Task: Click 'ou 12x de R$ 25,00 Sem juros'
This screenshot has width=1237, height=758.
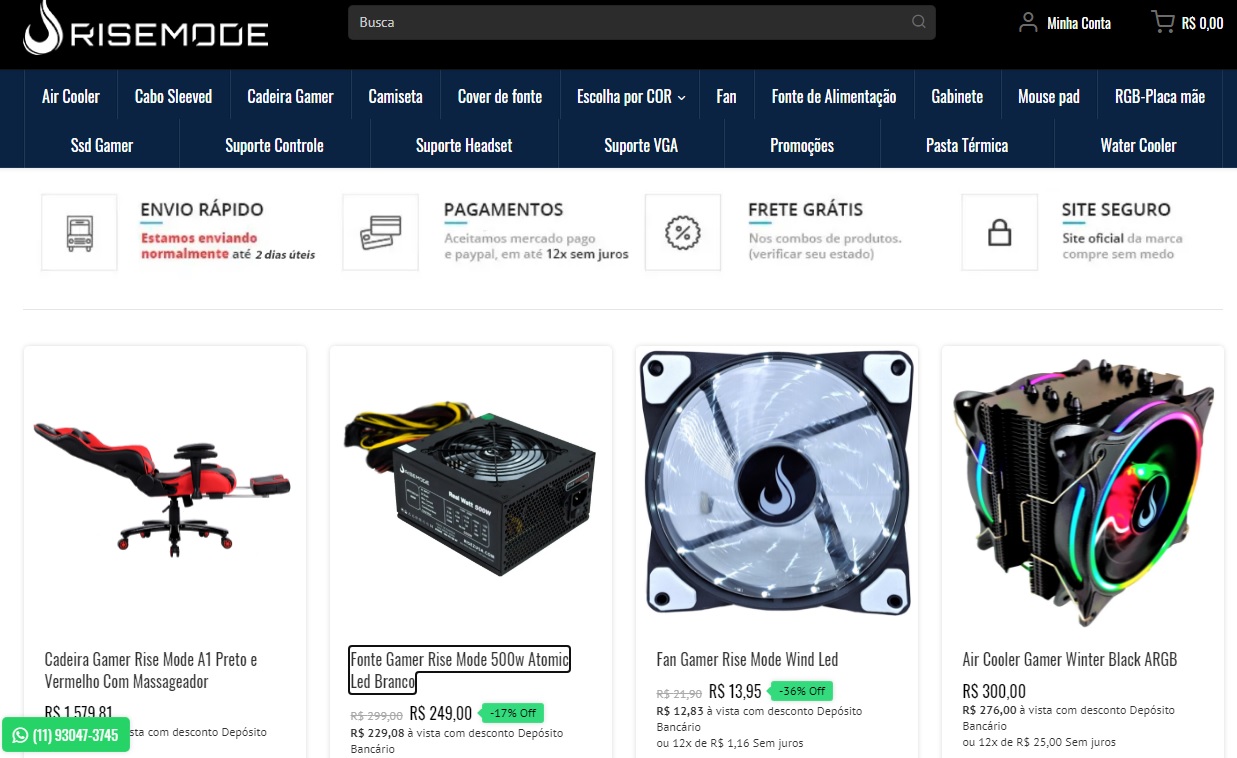Action: pos(1039,742)
